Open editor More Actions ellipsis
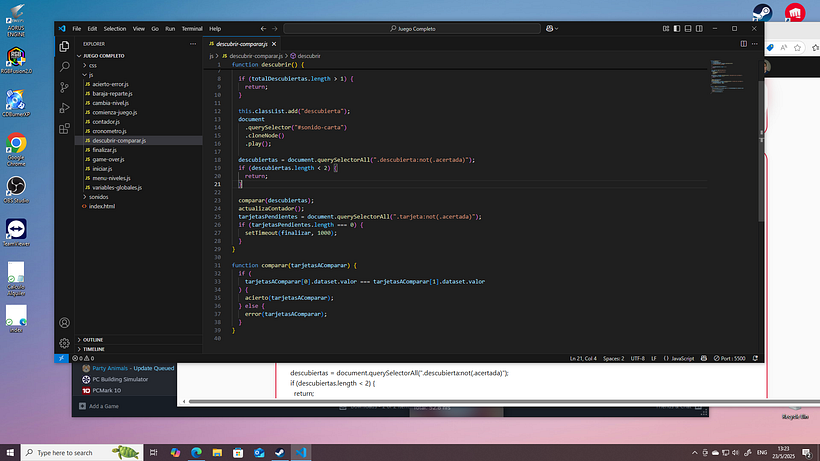Viewport: 820px width, 461px height. 755,44
